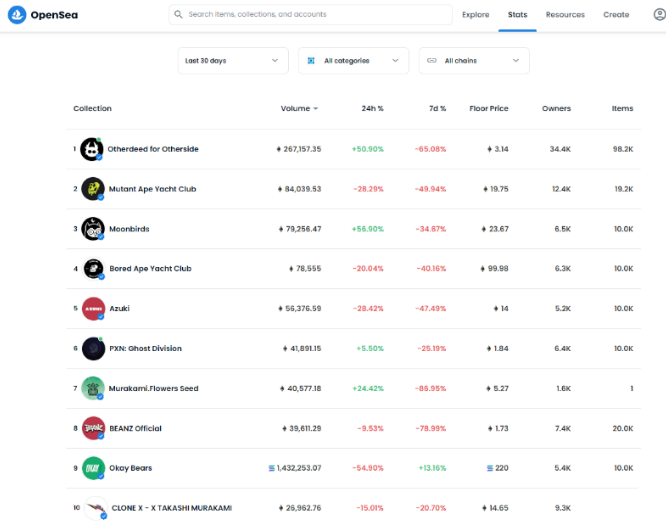Click Mutant Ape floor price 19.75
Image resolution: width=666 pixels, height=521 pixels.
pos(499,189)
